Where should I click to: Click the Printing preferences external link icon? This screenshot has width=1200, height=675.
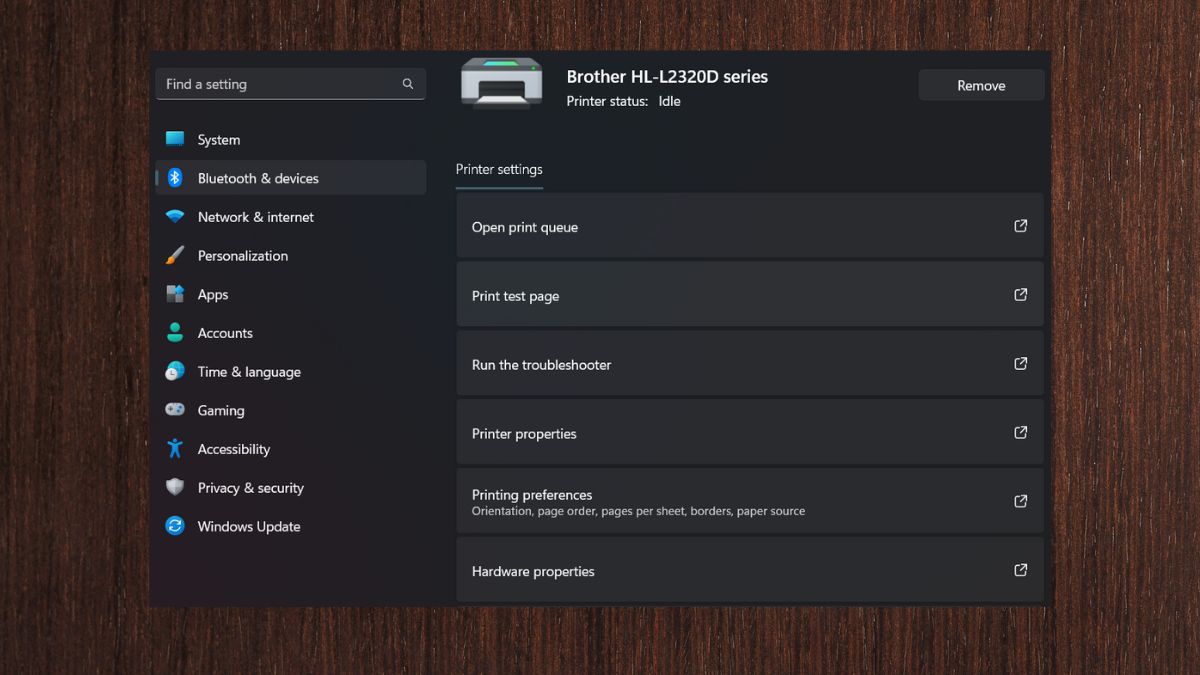pyautogui.click(x=1020, y=501)
